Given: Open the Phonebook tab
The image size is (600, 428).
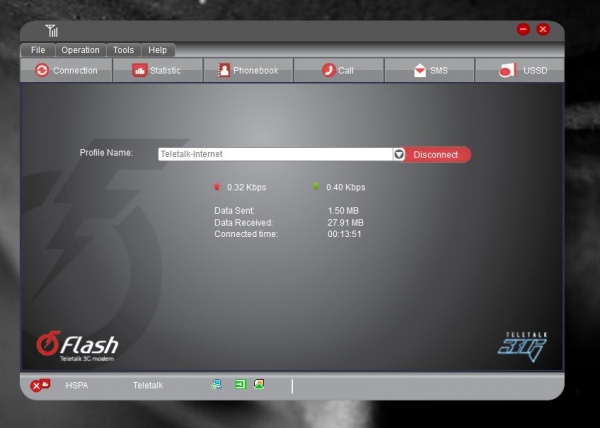Looking at the screenshot, I should tap(248, 70).
